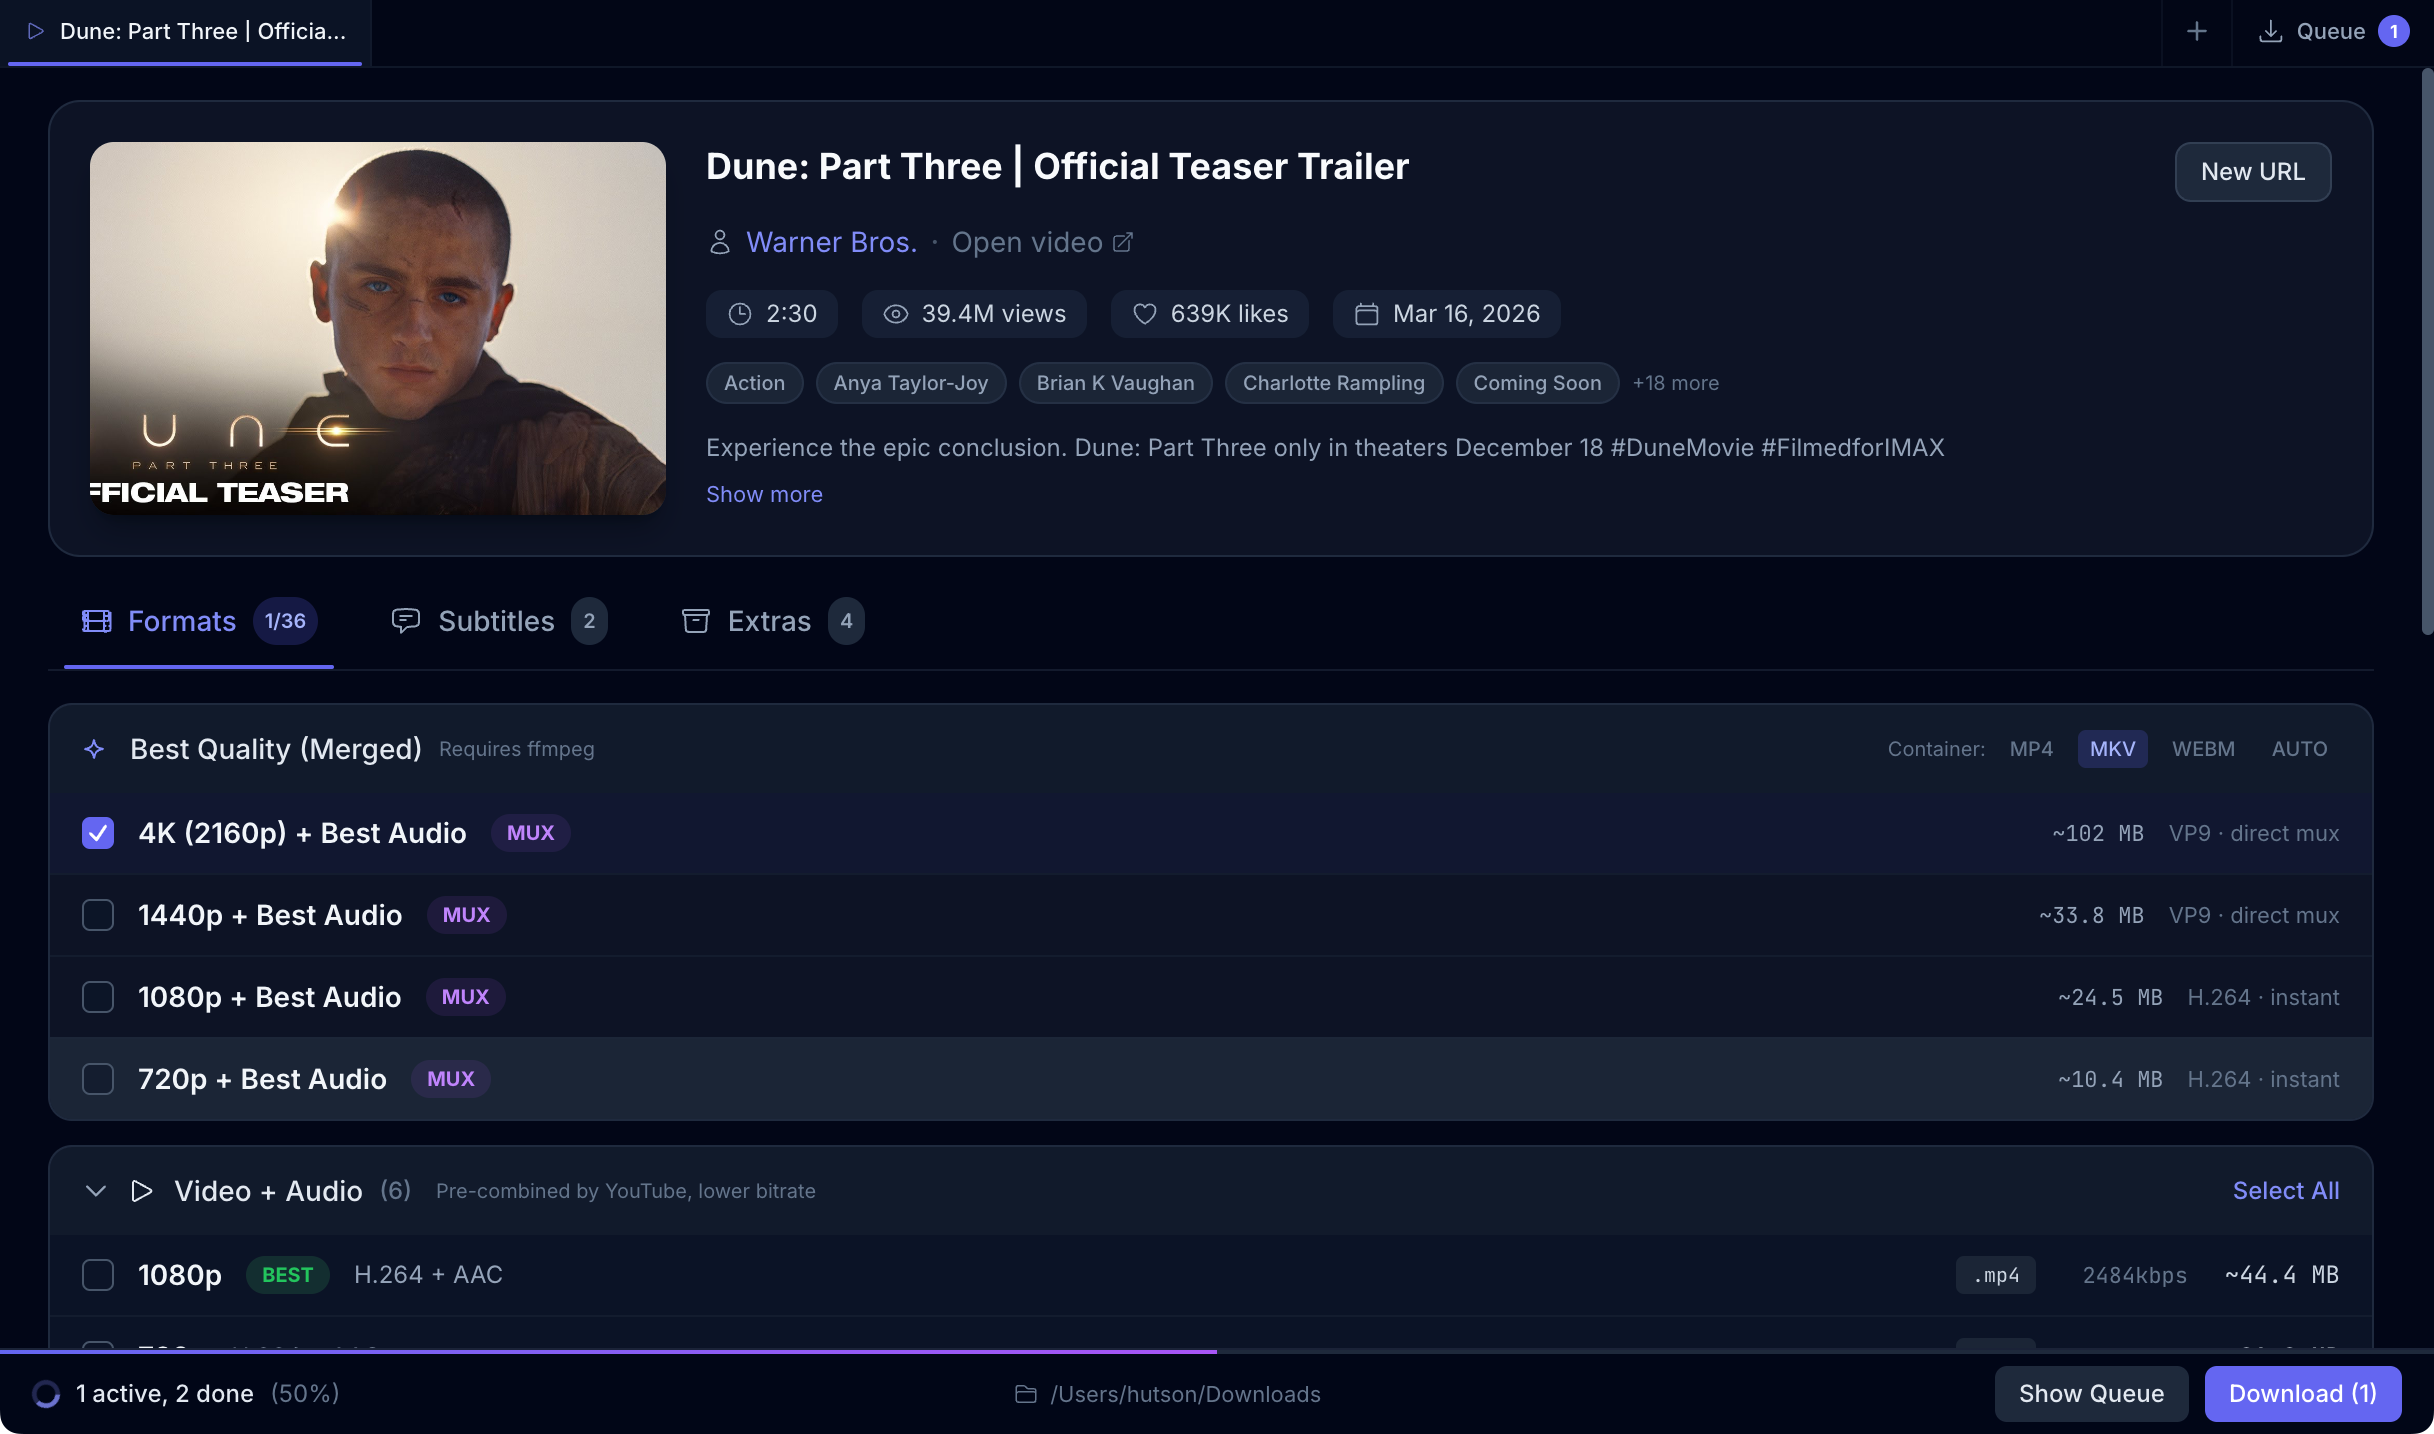This screenshot has height=1434, width=2434.
Task: Click the sparkle icon beside Best Quality (Merged)
Action: tap(94, 749)
